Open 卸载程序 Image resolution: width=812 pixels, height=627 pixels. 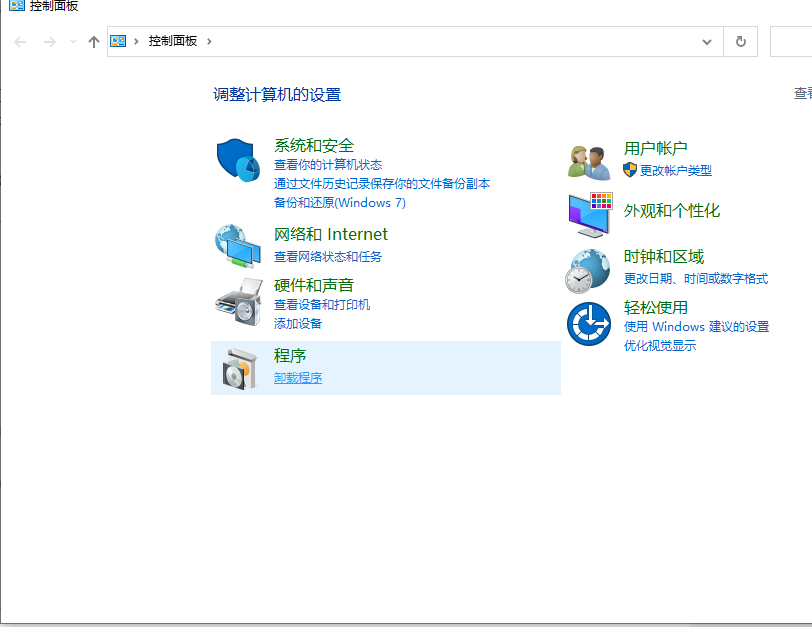click(297, 377)
